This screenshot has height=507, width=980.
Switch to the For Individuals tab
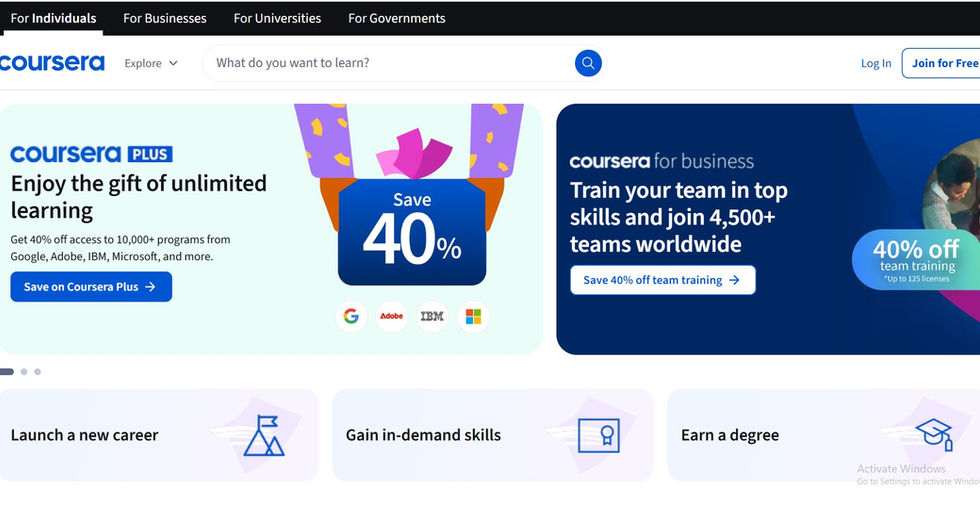pyautogui.click(x=53, y=18)
